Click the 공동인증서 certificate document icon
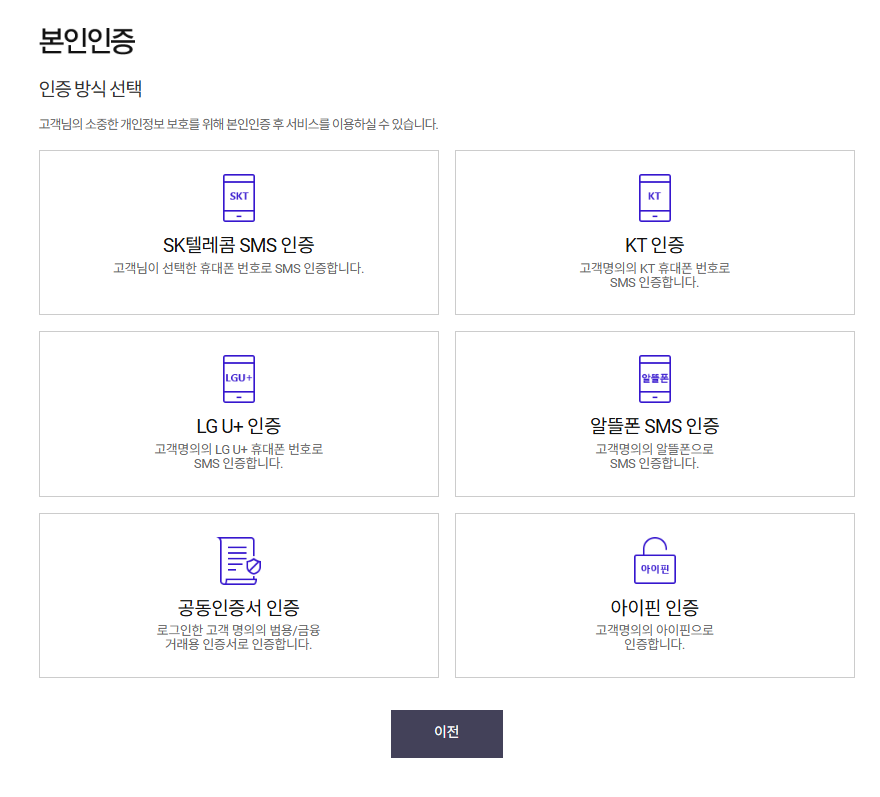 click(x=240, y=561)
